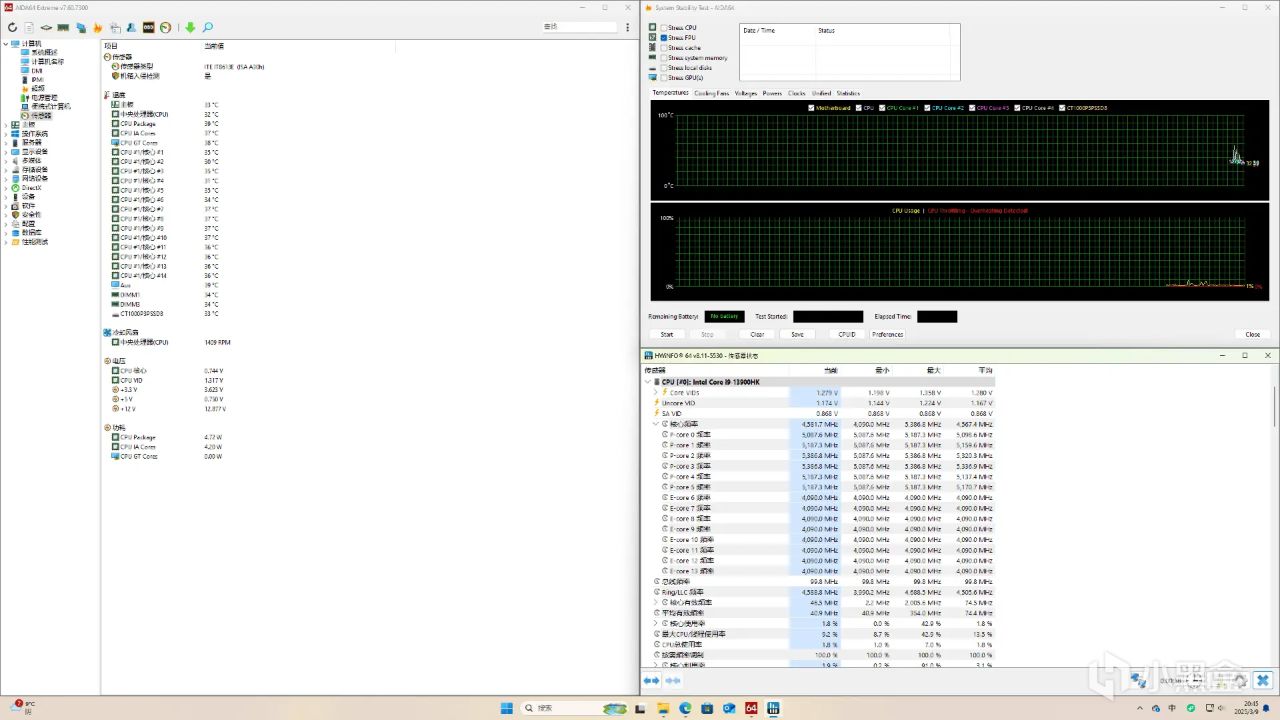Click the Close button in System Stability Test
Screen dimensions: 1280x720
[1253, 334]
